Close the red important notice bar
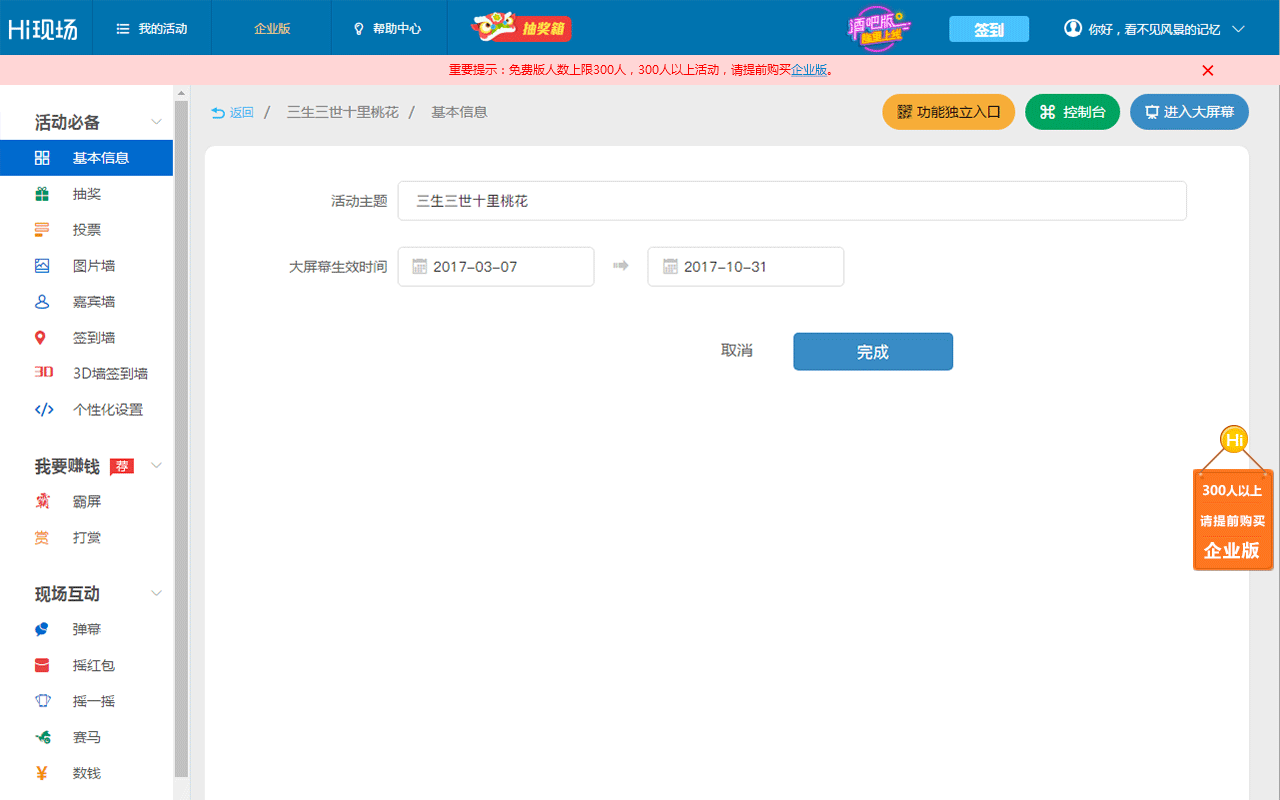The width and height of the screenshot is (1280, 800). pyautogui.click(x=1208, y=70)
